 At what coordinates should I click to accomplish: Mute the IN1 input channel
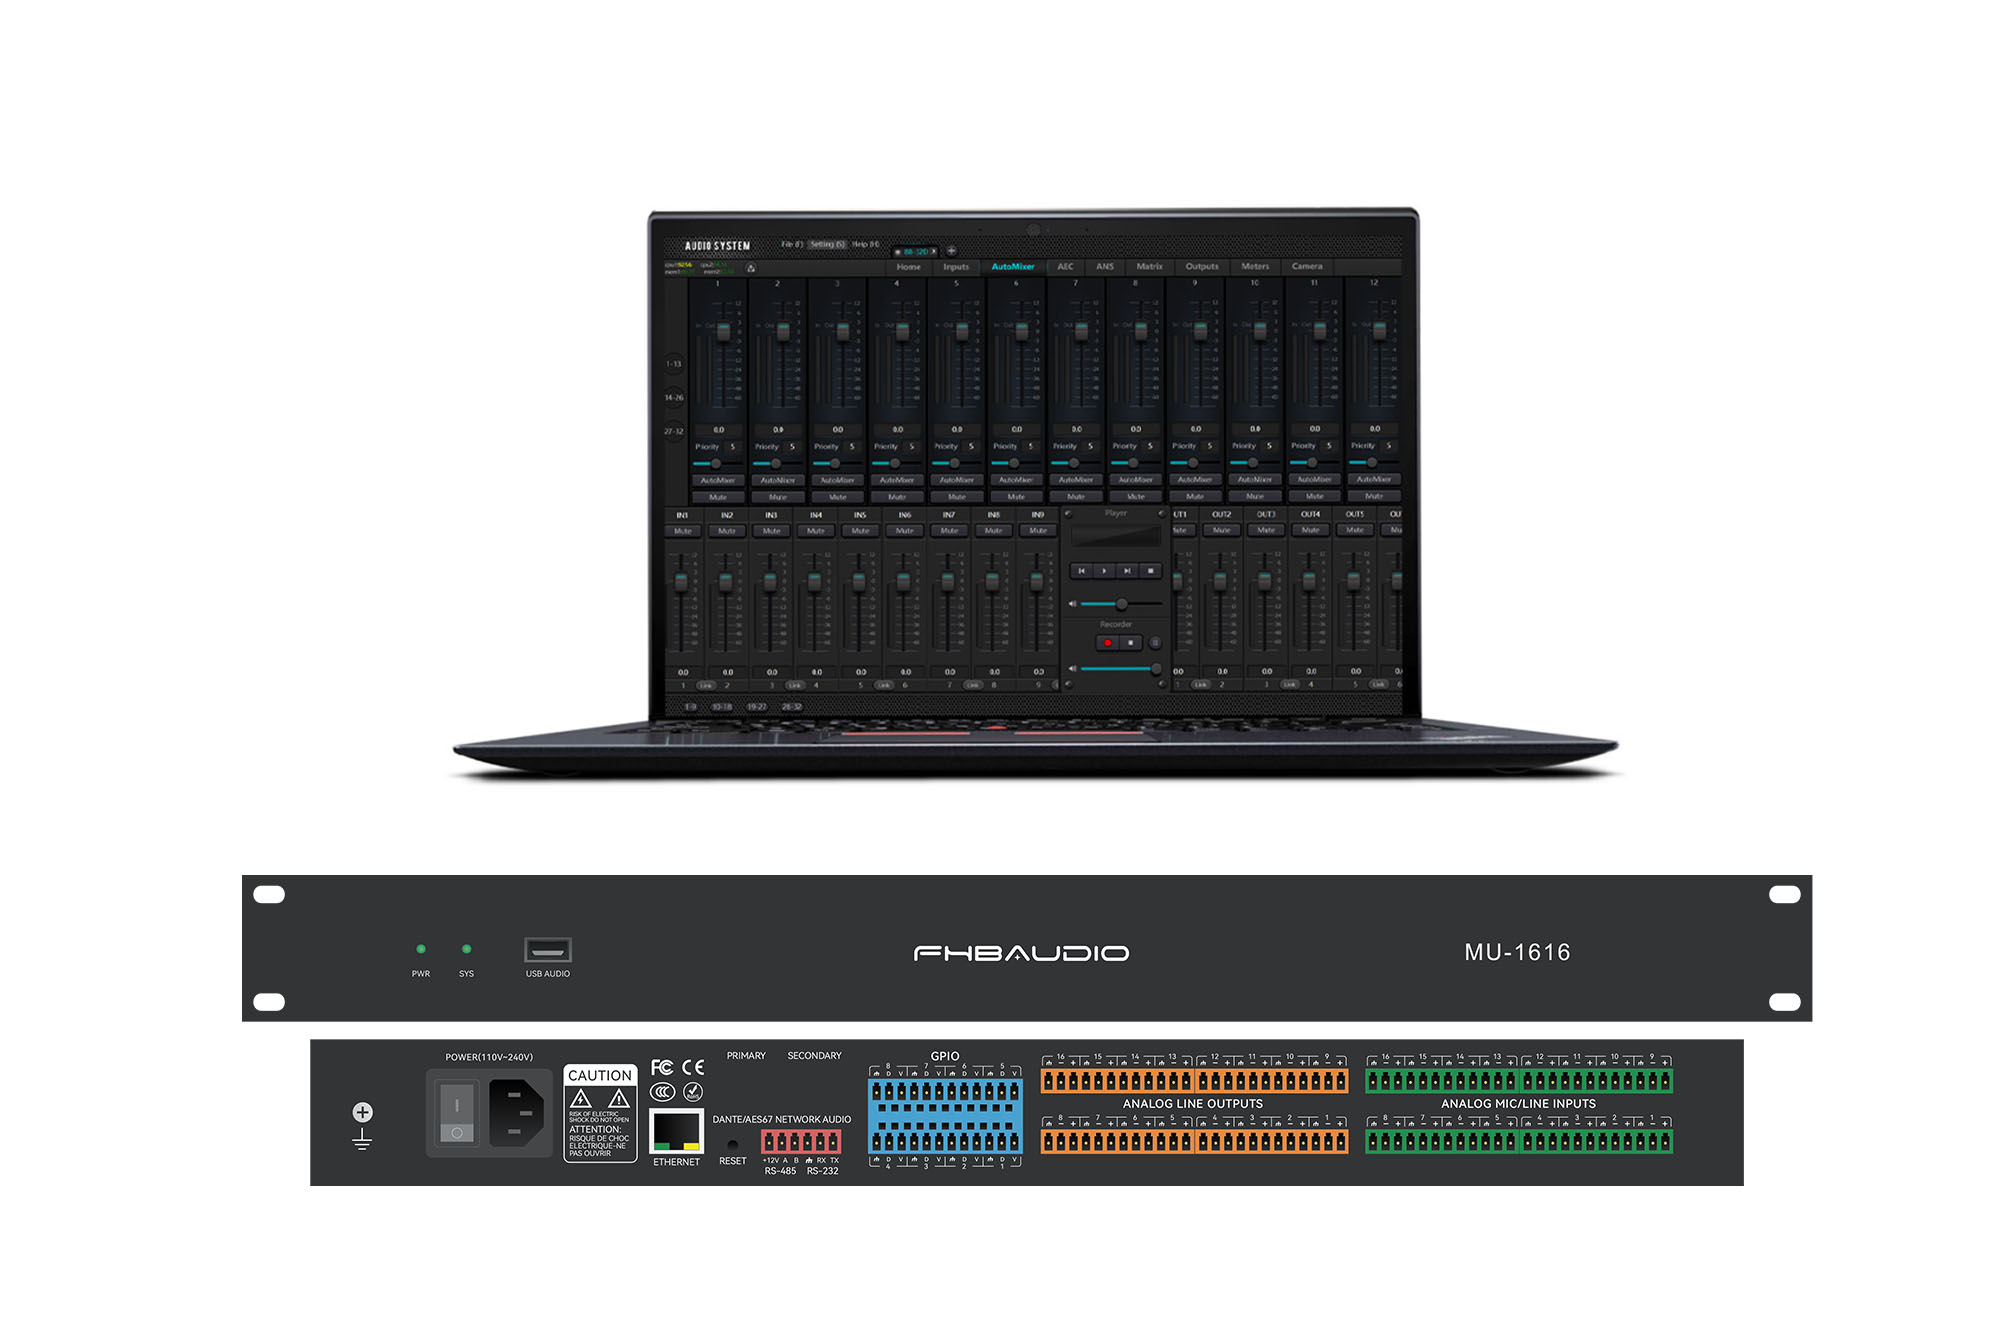[683, 531]
